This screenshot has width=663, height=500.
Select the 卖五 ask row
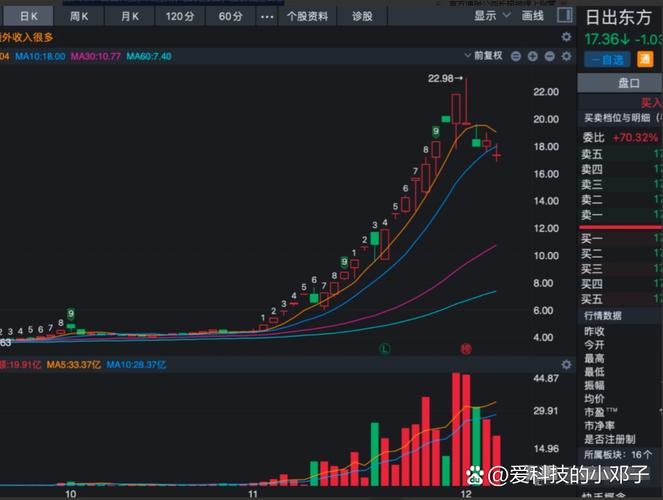[620, 154]
